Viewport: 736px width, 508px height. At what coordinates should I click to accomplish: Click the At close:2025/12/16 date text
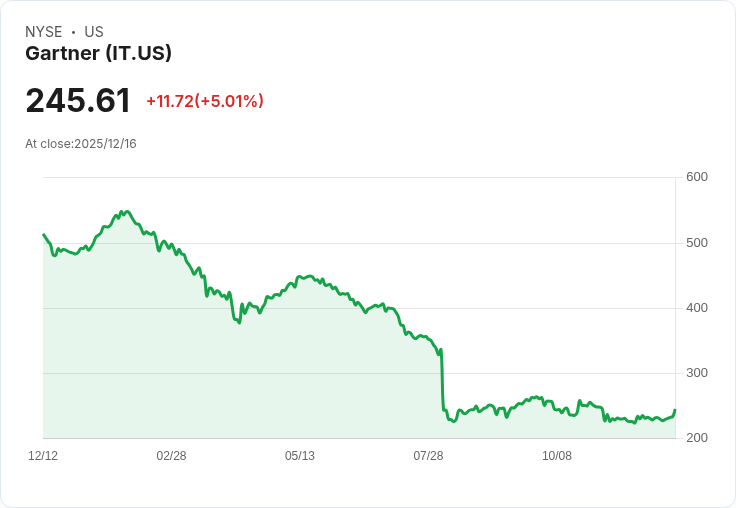(x=81, y=144)
